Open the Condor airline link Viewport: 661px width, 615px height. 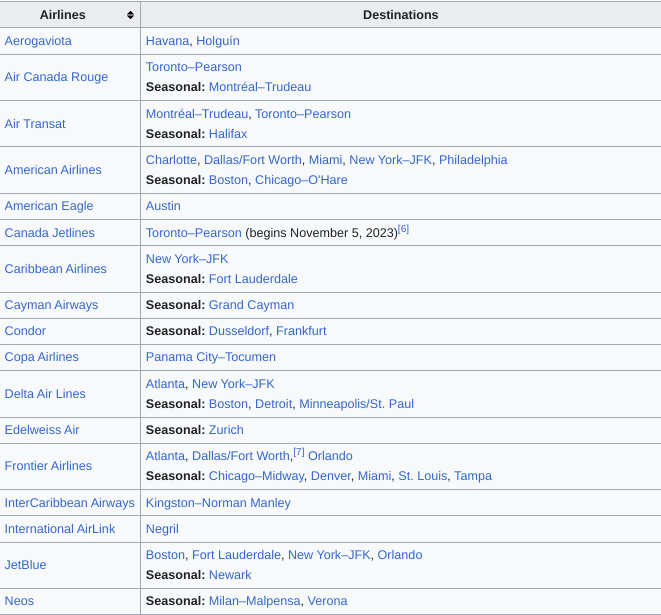pyautogui.click(x=25, y=331)
